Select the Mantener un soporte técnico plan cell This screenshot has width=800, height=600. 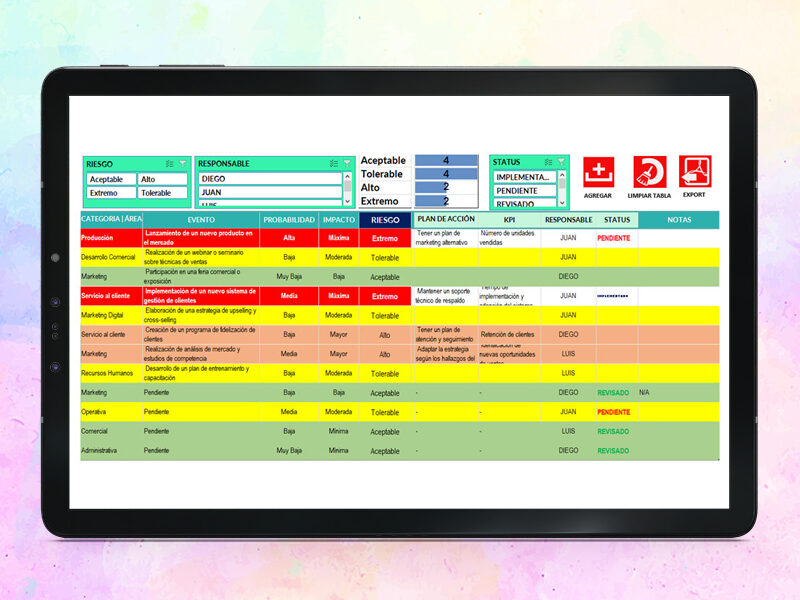pyautogui.click(x=445, y=296)
